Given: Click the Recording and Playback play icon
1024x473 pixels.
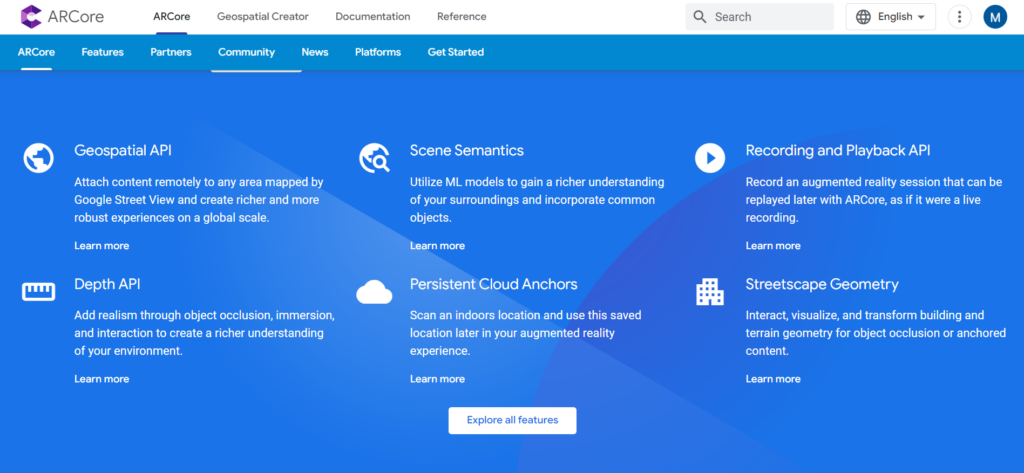Looking at the screenshot, I should pos(710,158).
